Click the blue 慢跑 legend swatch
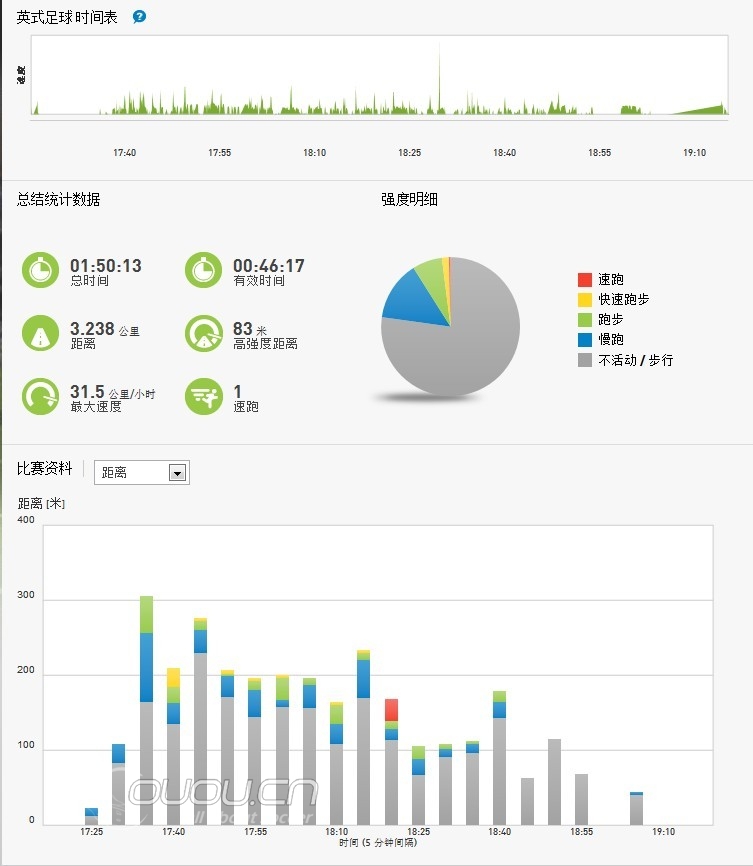753x866 pixels. coord(585,340)
